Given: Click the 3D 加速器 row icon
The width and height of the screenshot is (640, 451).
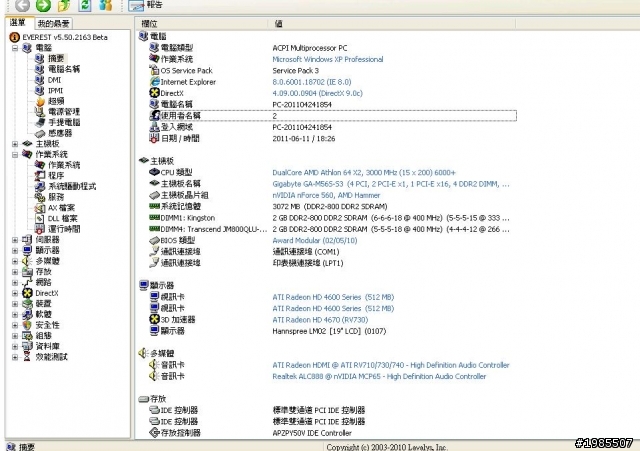Looking at the screenshot, I should [x=154, y=319].
